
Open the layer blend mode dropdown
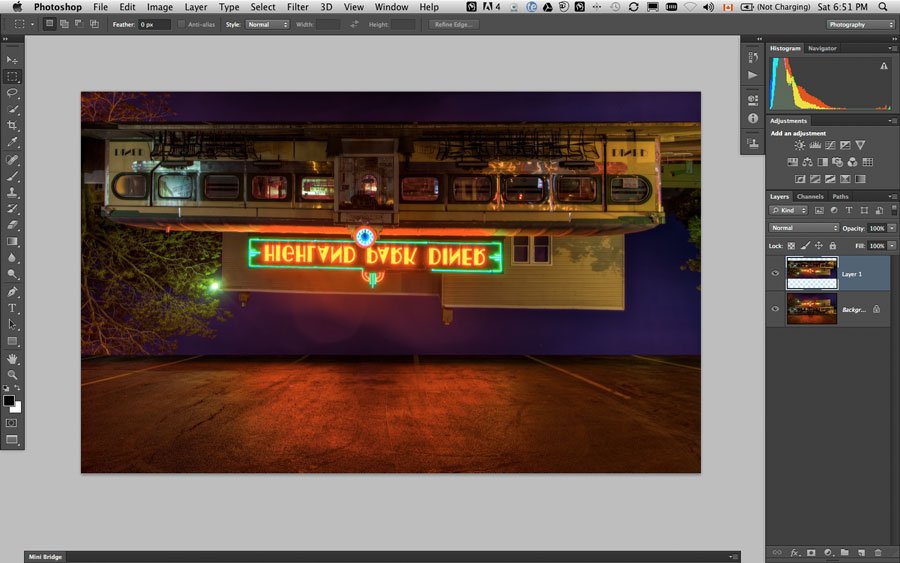coord(804,228)
